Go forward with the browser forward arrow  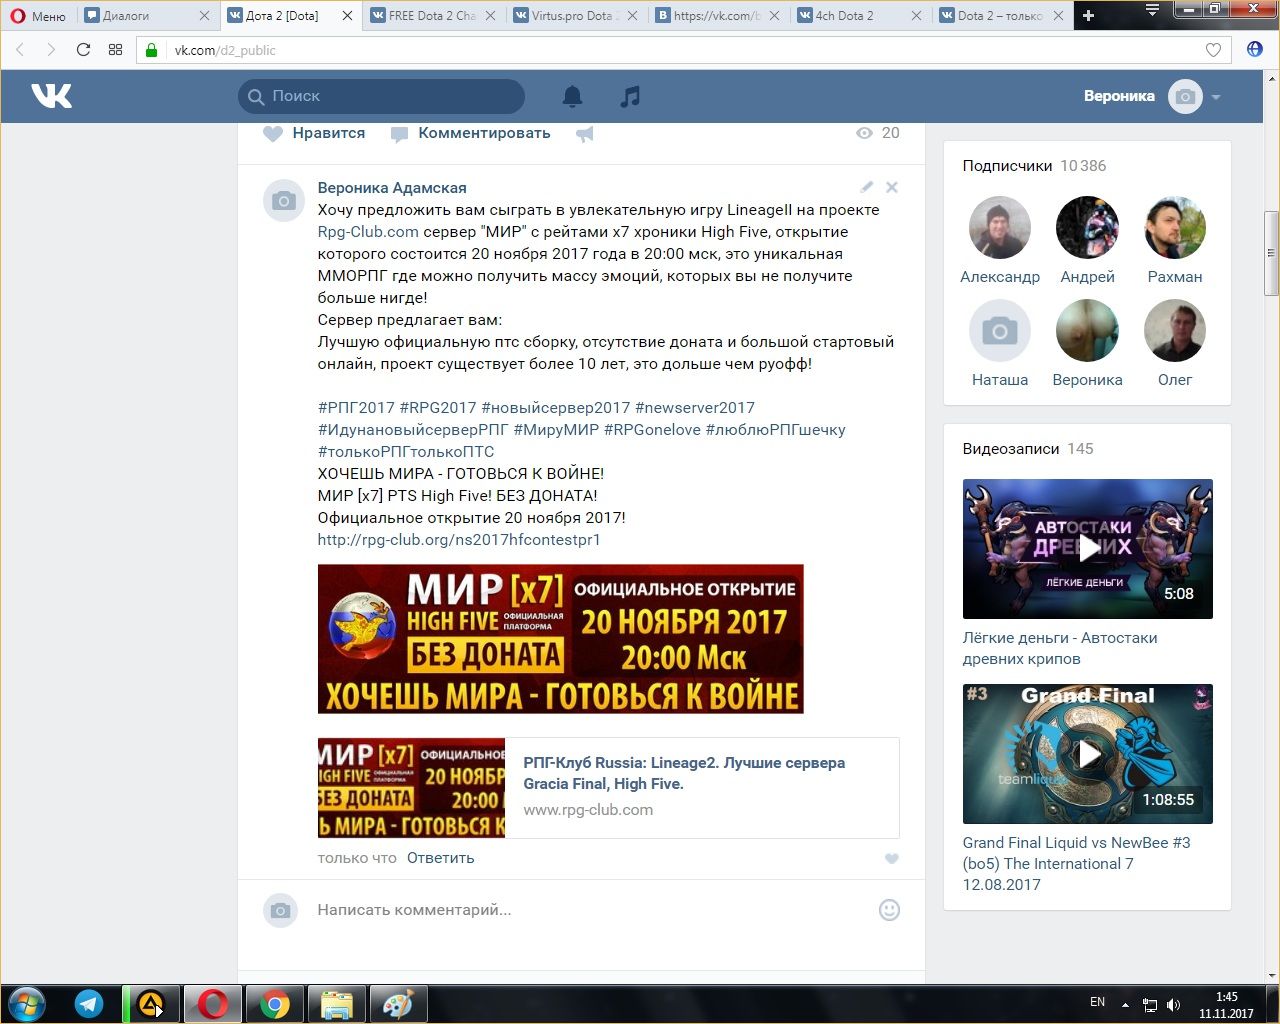[51, 50]
